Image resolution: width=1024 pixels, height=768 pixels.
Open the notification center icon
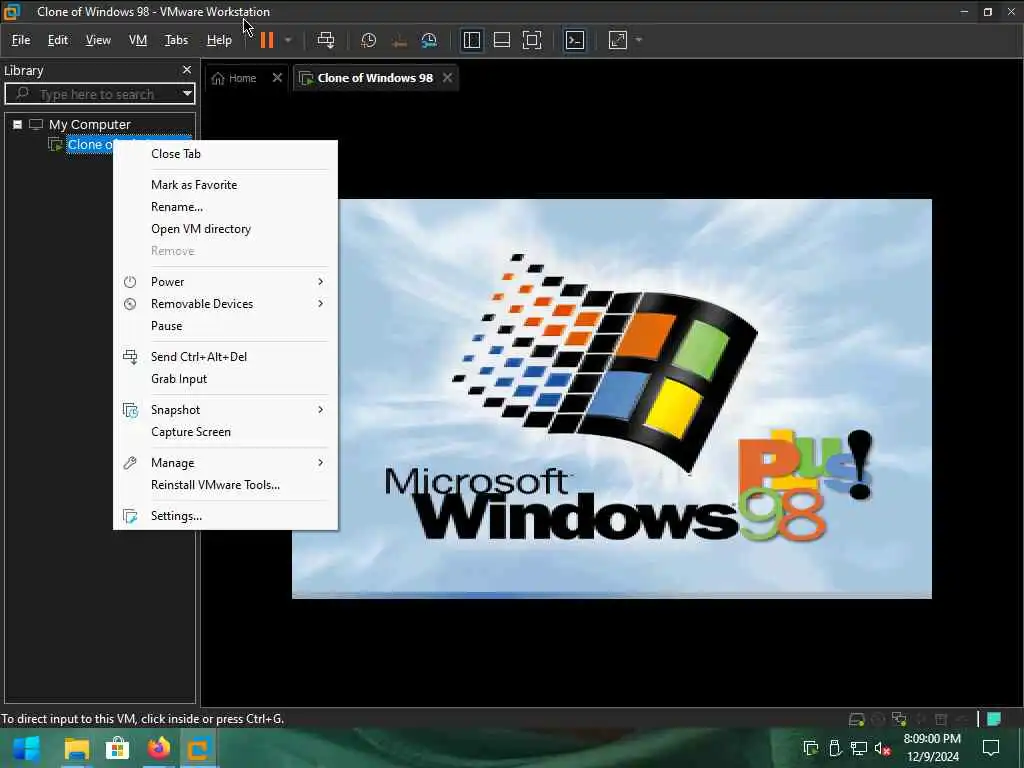click(x=991, y=748)
